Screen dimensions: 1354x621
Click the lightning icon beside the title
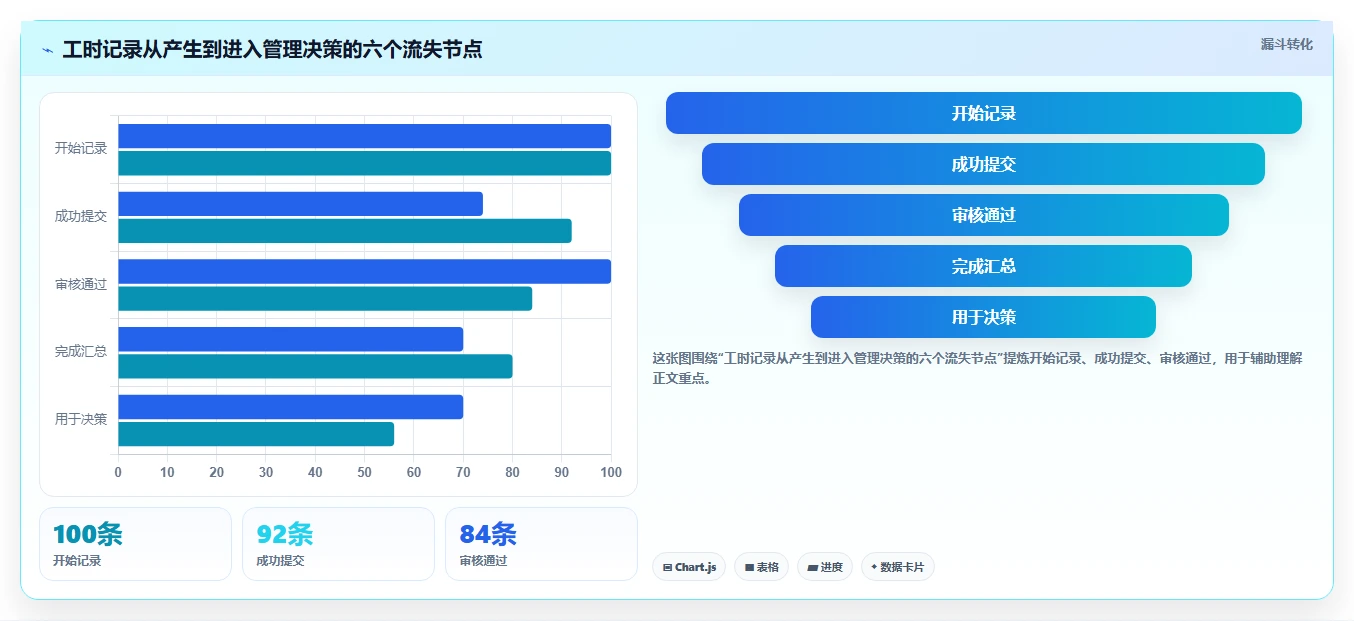48,50
